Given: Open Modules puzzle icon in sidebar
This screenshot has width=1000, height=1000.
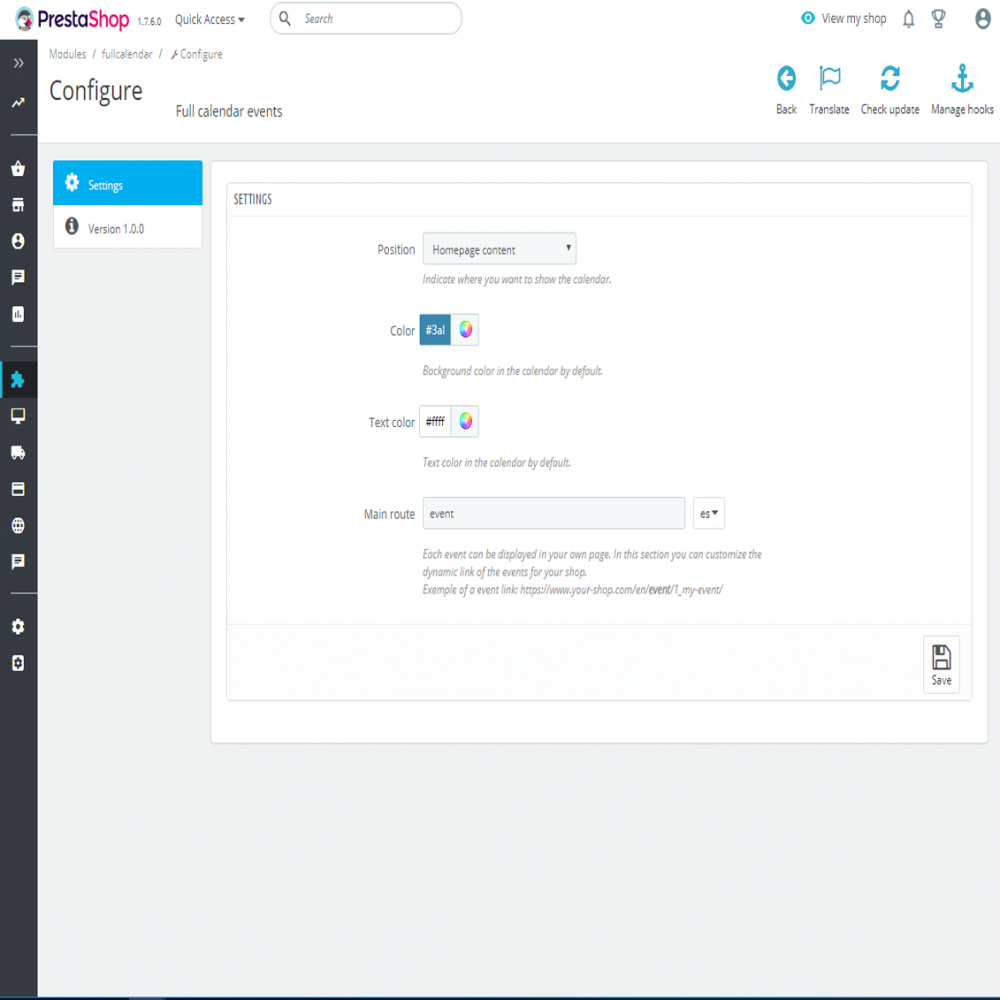Looking at the screenshot, I should pos(18,380).
